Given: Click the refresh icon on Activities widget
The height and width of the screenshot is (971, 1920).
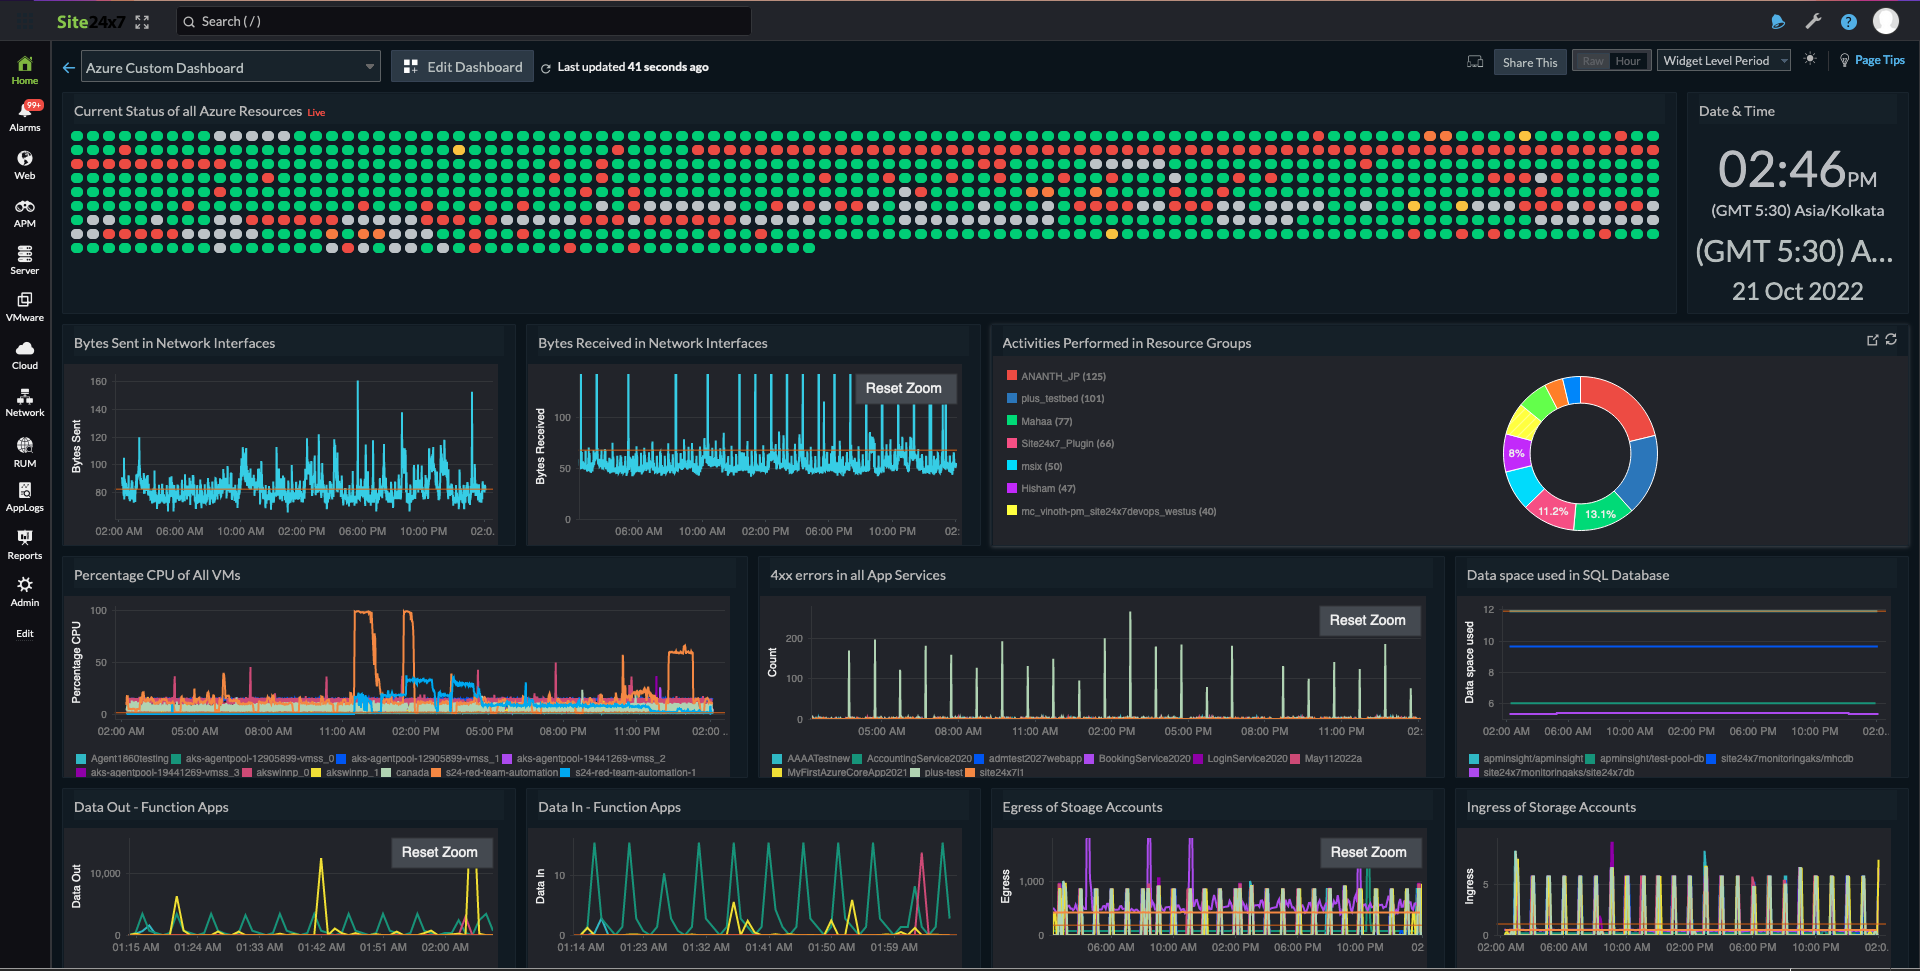Looking at the screenshot, I should pyautogui.click(x=1889, y=340).
